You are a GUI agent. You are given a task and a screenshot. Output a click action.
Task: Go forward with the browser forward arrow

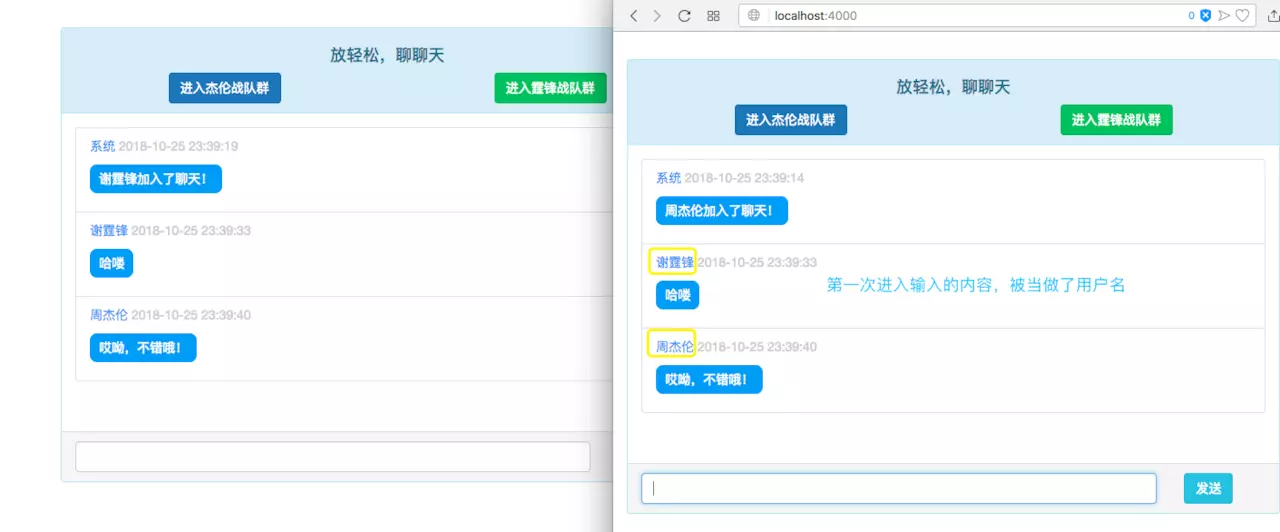(657, 16)
